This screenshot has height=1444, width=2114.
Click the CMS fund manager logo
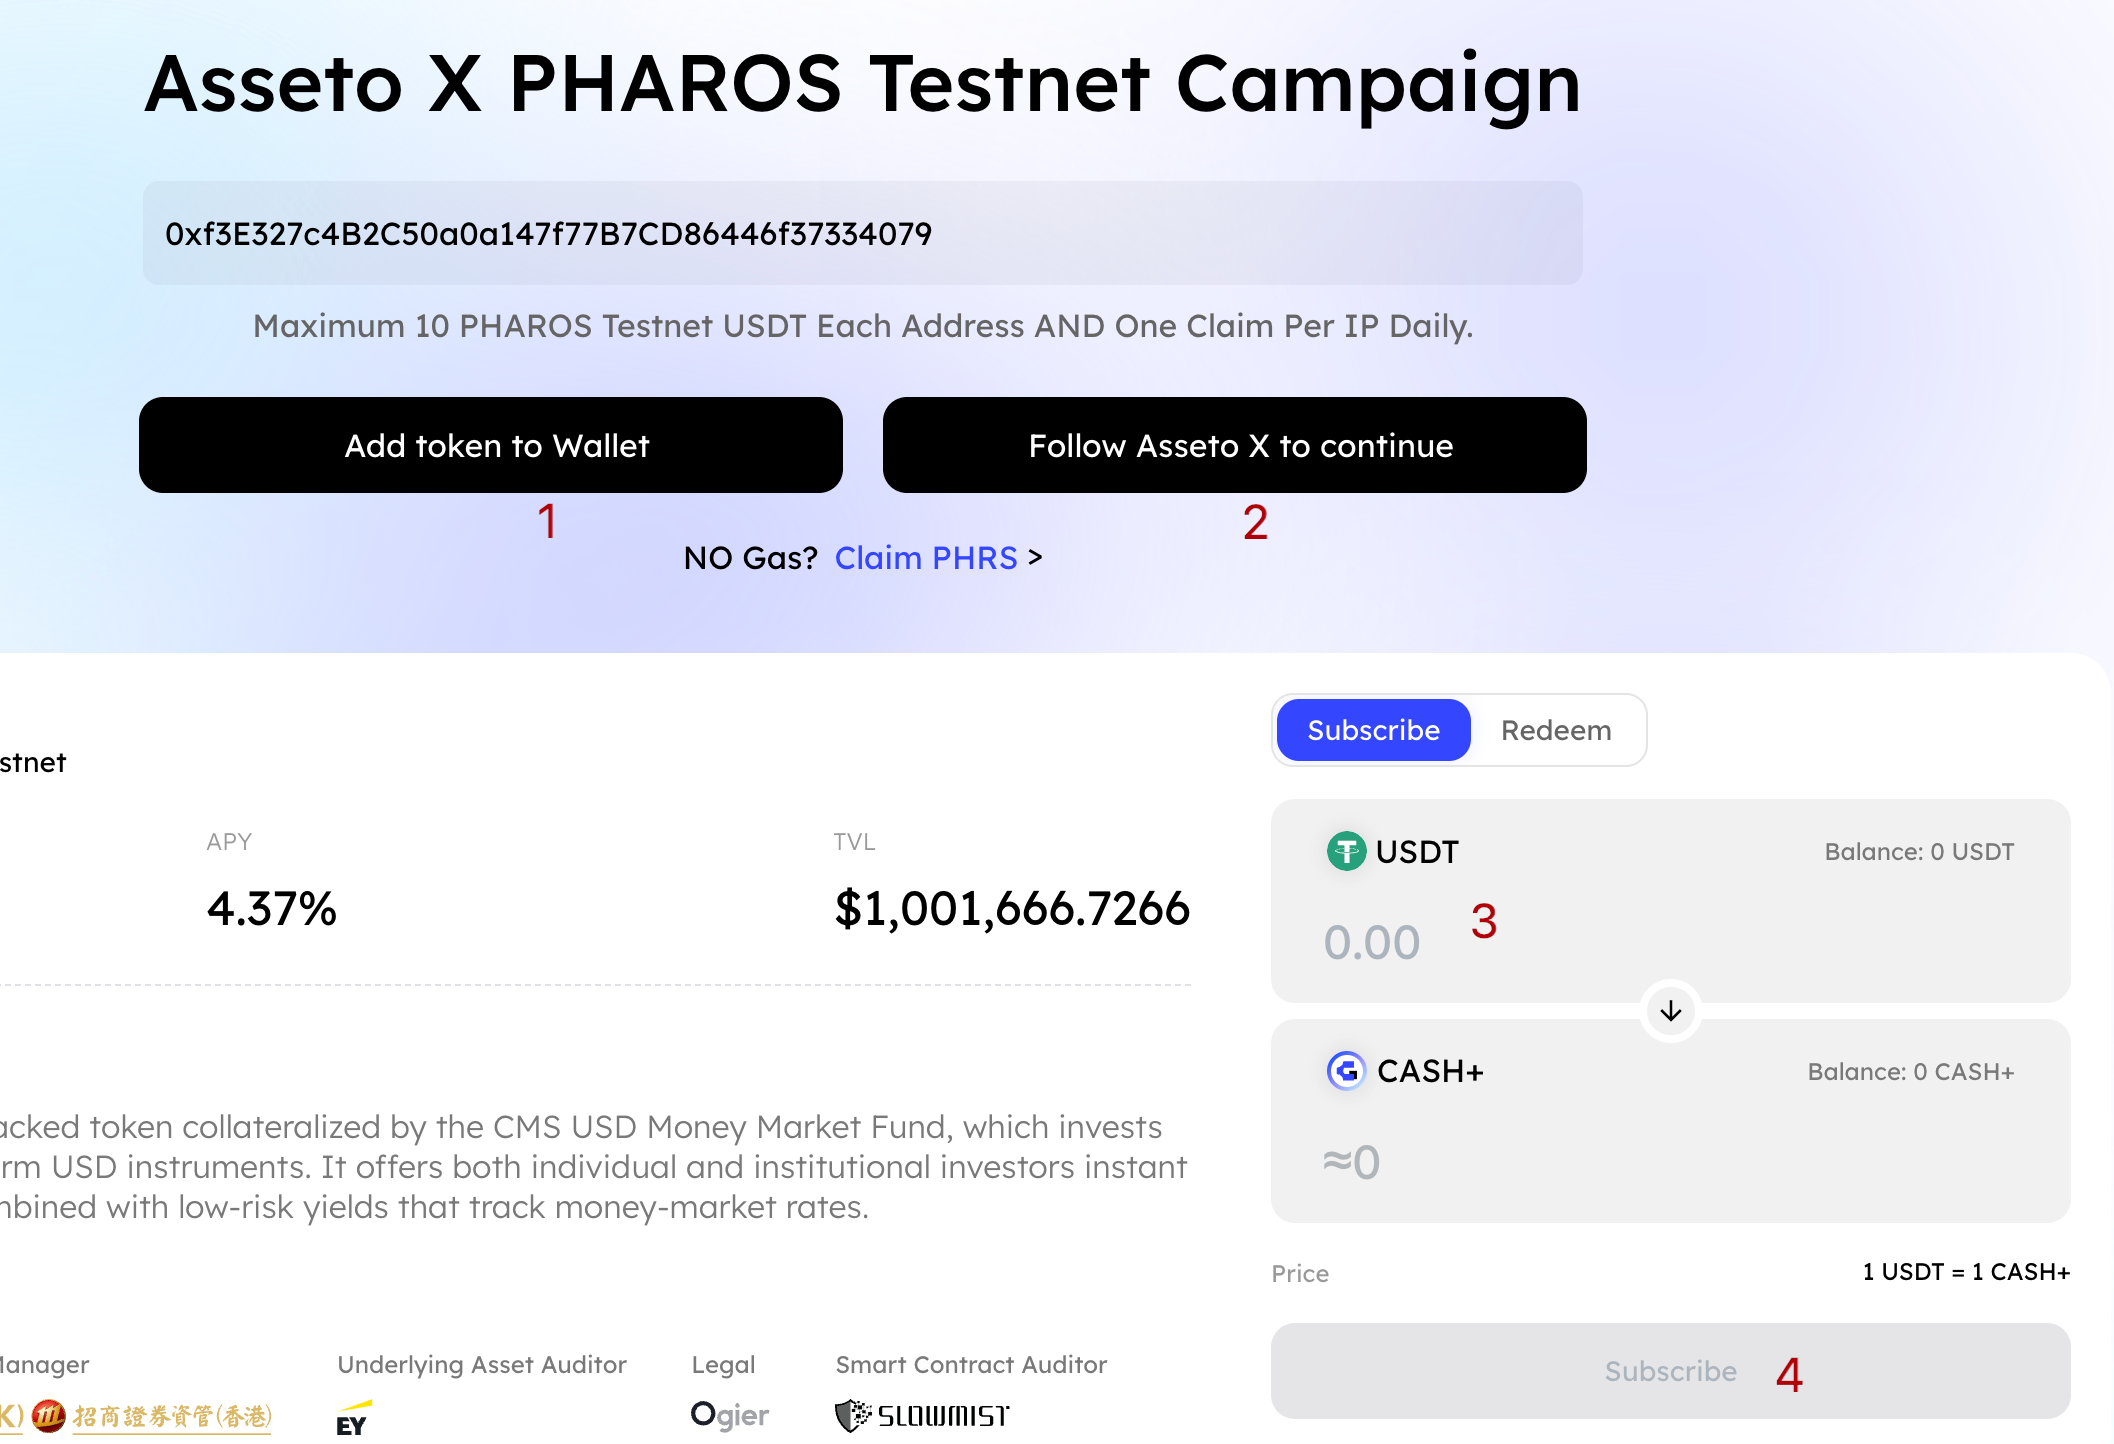[x=150, y=1416]
